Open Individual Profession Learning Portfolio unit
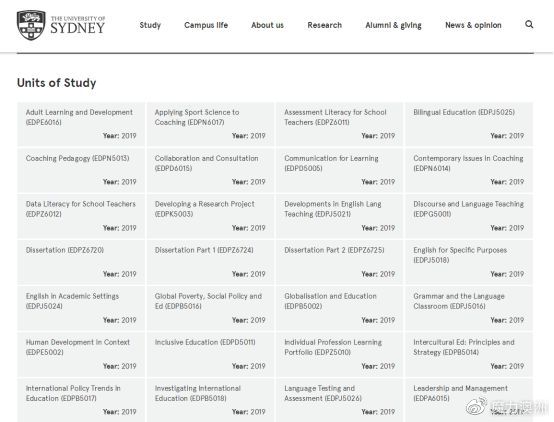This screenshot has width=554, height=422. tap(340, 354)
